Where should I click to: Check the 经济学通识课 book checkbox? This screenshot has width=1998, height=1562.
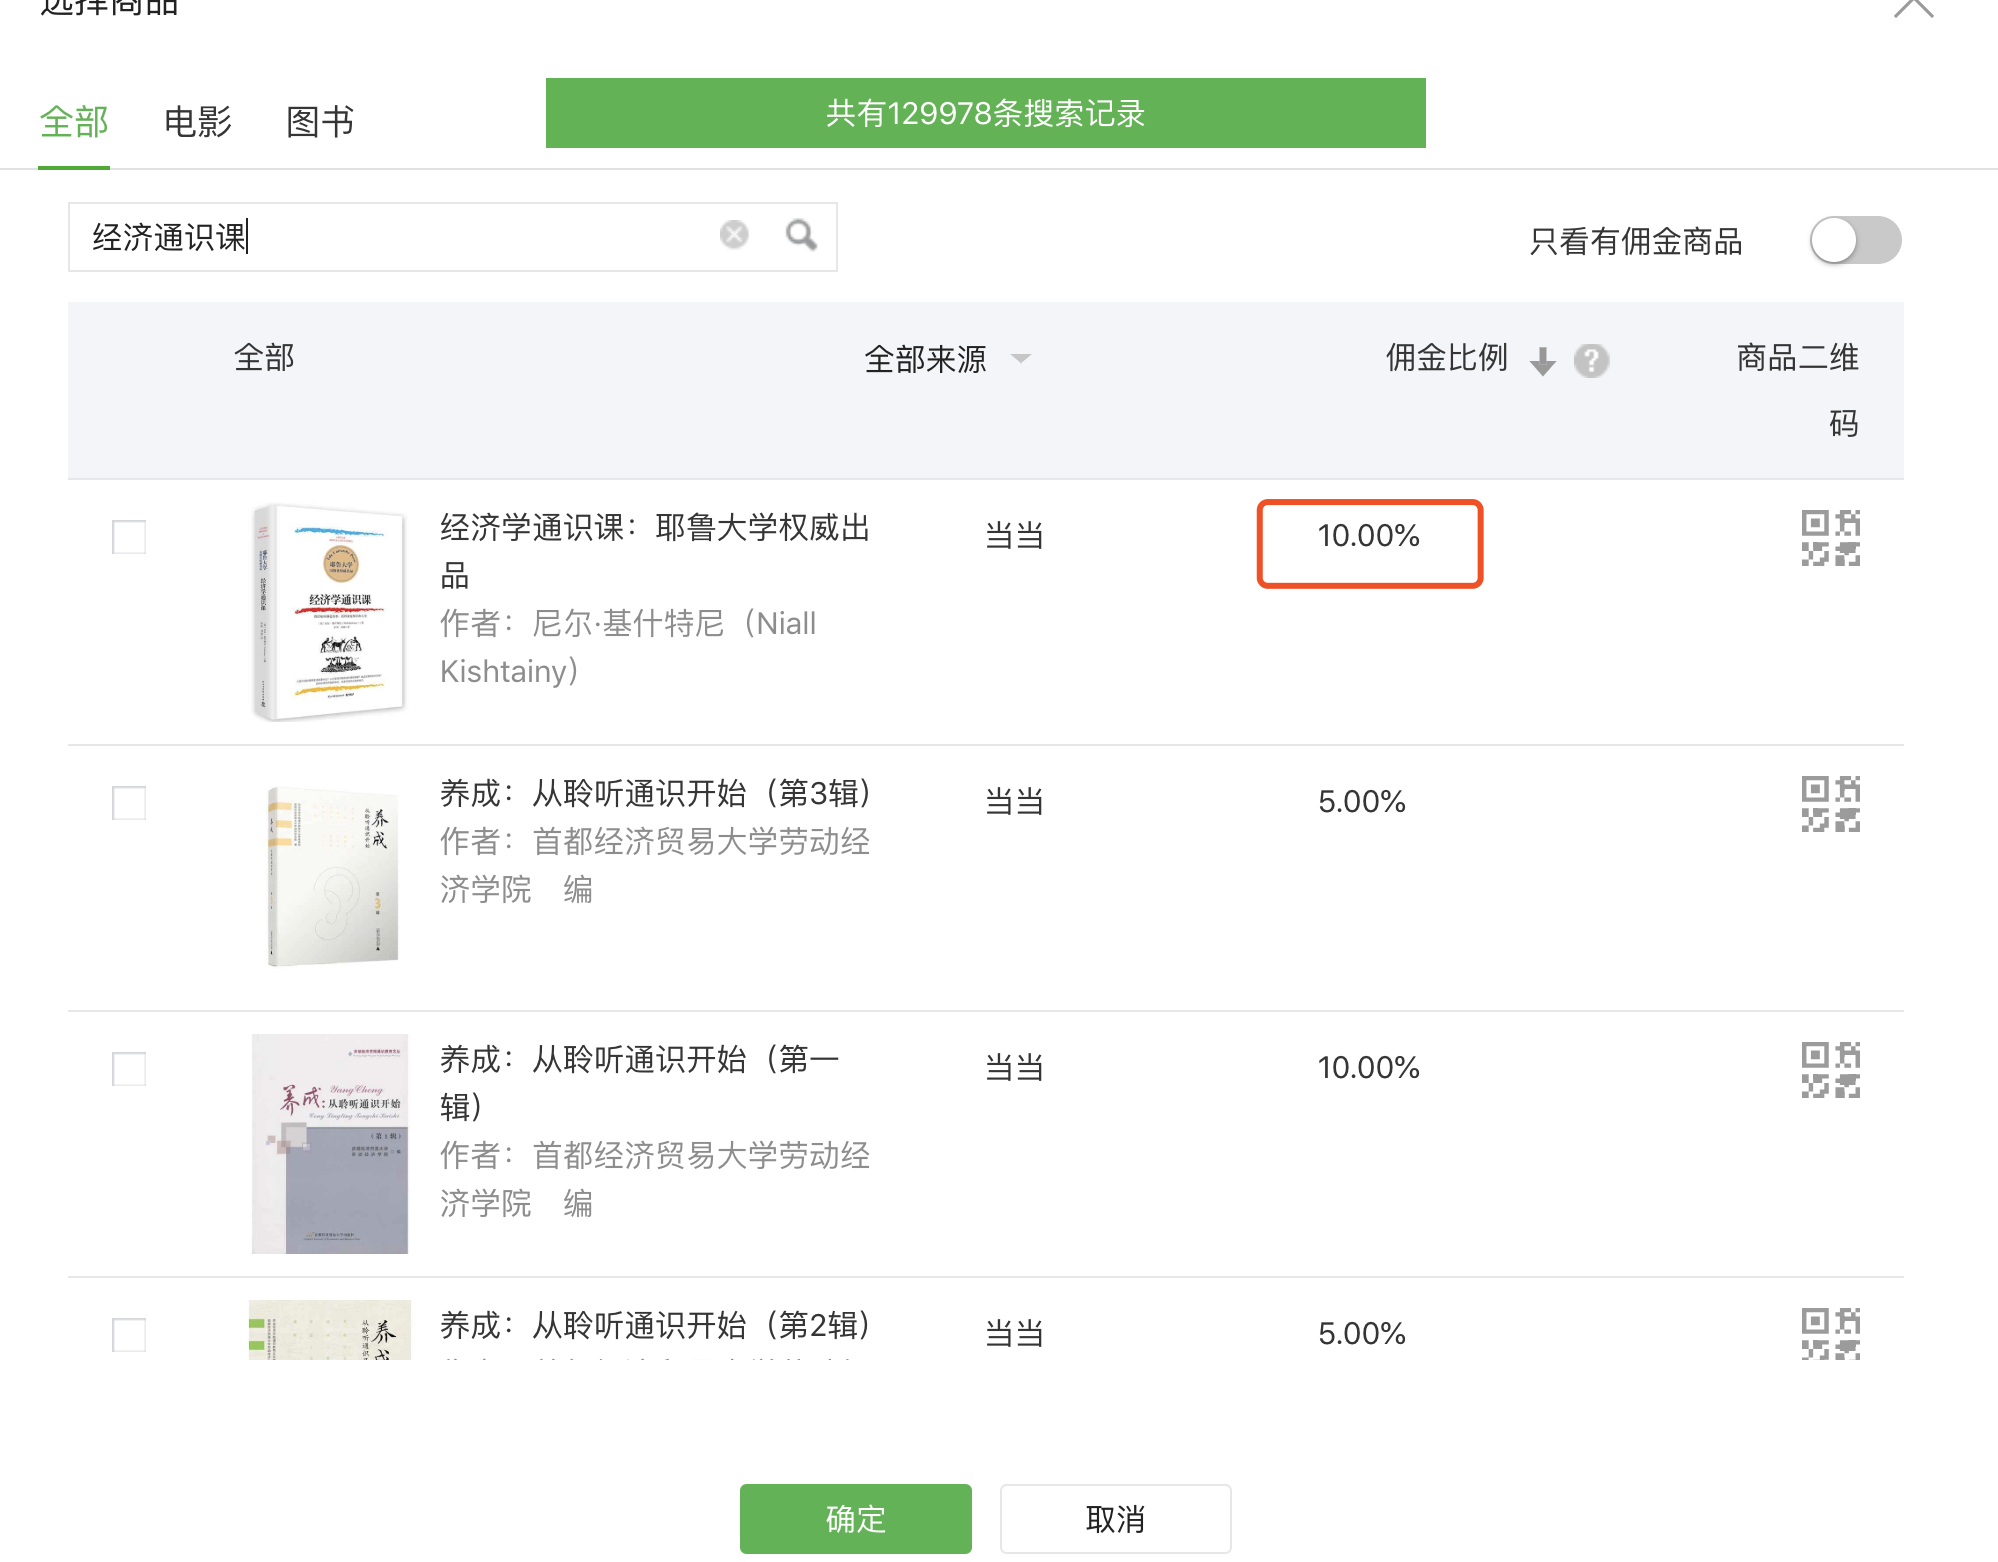[x=129, y=537]
